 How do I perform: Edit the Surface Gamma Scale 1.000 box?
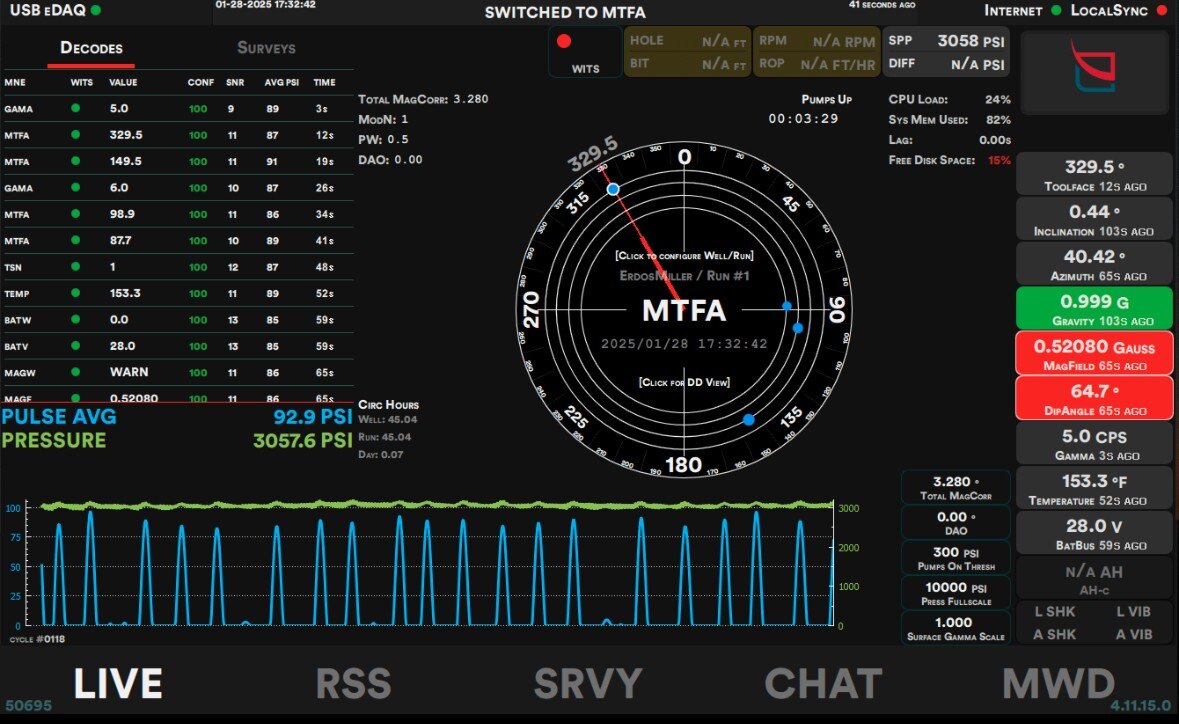point(956,629)
